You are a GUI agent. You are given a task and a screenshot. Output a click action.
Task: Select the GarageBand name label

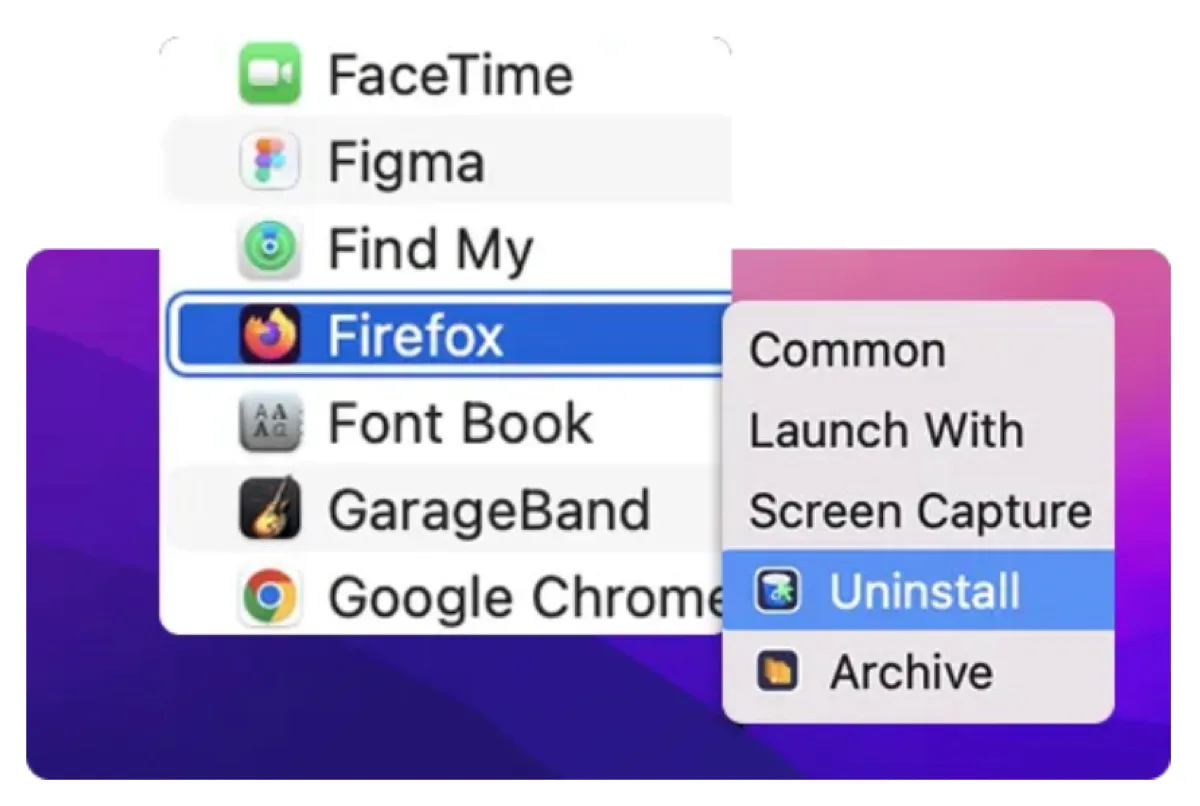point(489,510)
